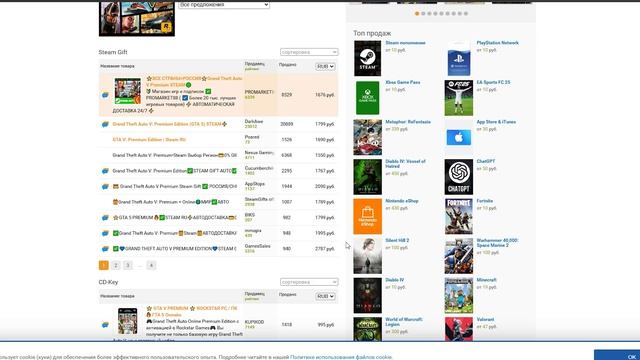Click the 1550 руб price in Nexus Gaming row

click(x=324, y=156)
